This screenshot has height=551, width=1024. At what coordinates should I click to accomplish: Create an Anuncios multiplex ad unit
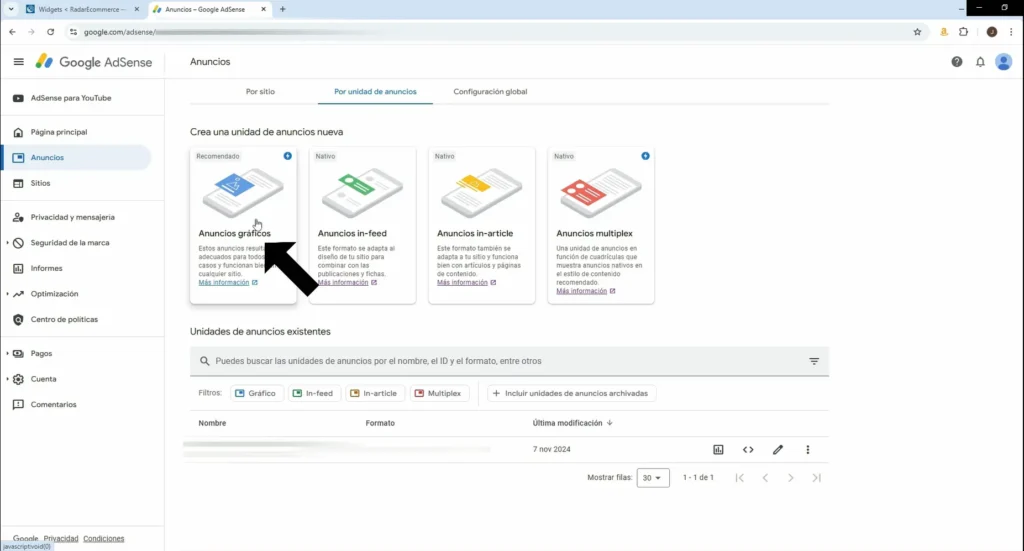pos(601,225)
